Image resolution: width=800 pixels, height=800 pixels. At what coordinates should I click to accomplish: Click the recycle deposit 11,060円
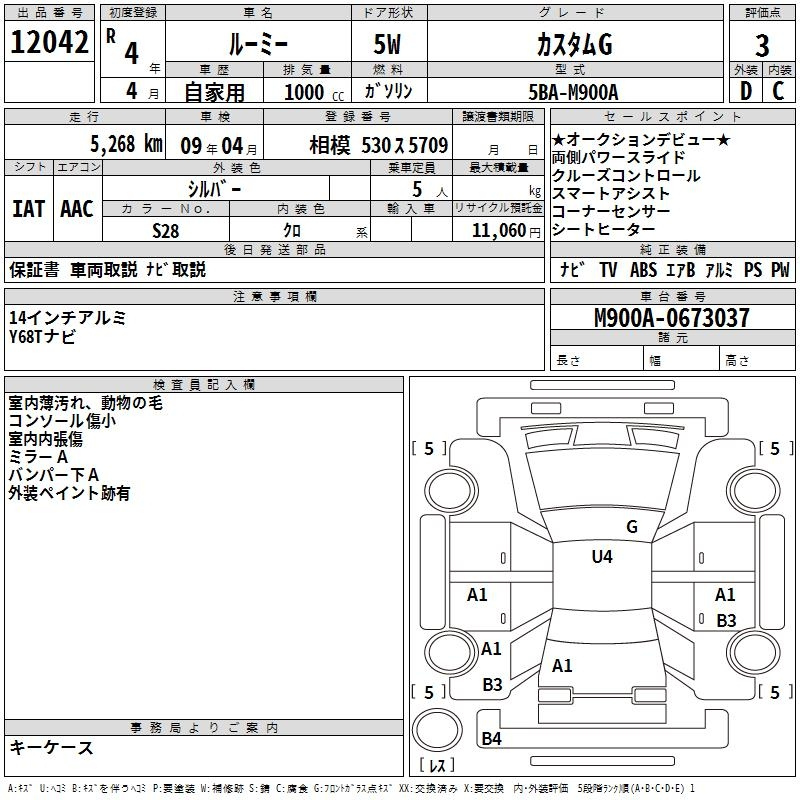pyautogui.click(x=506, y=231)
